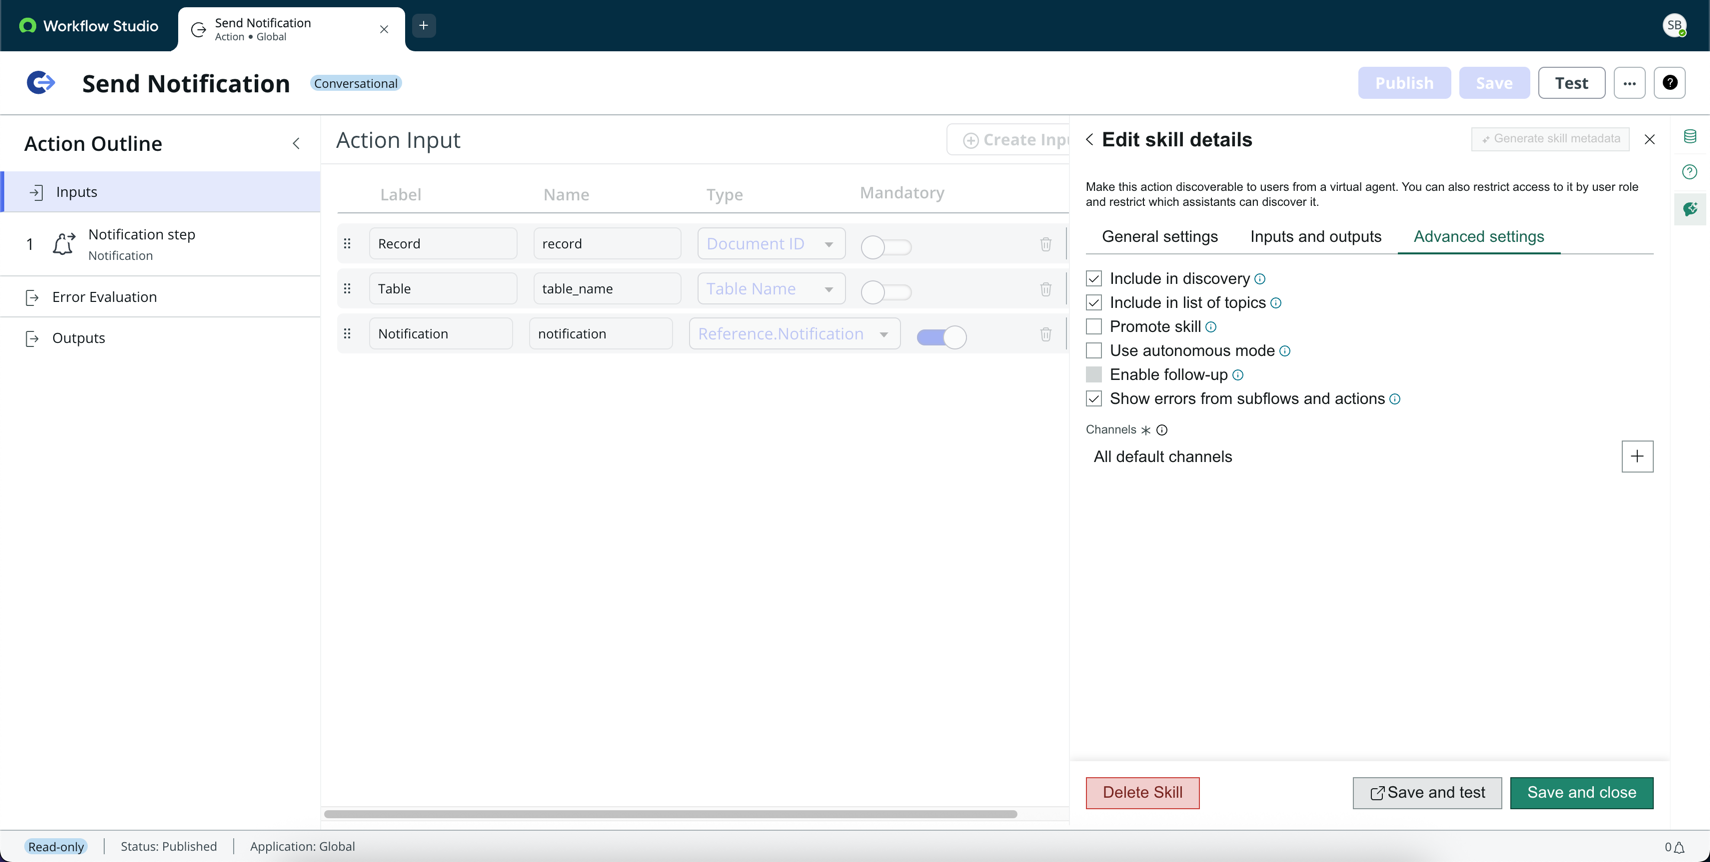Image resolution: width=1710 pixels, height=862 pixels.
Task: Show info for Enable follow-up
Action: tap(1238, 375)
